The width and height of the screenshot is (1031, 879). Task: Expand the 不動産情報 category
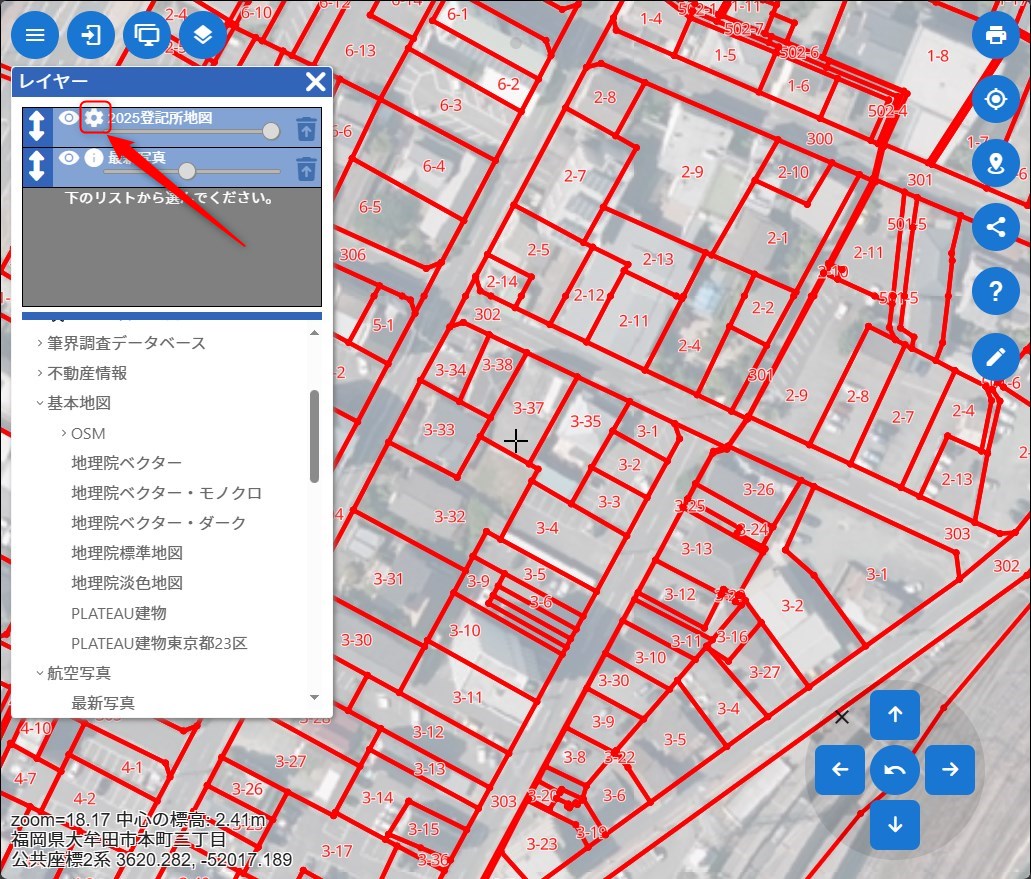[x=87, y=373]
